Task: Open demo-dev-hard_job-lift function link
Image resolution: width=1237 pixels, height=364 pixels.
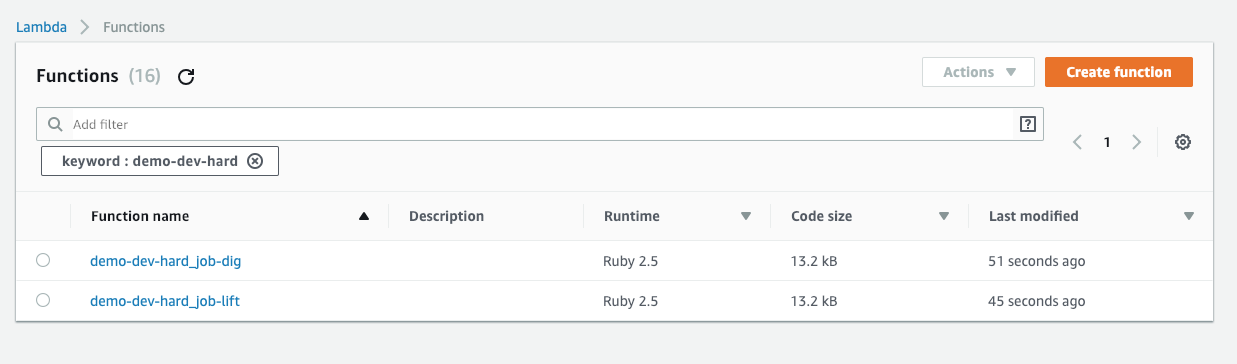Action: 165,301
